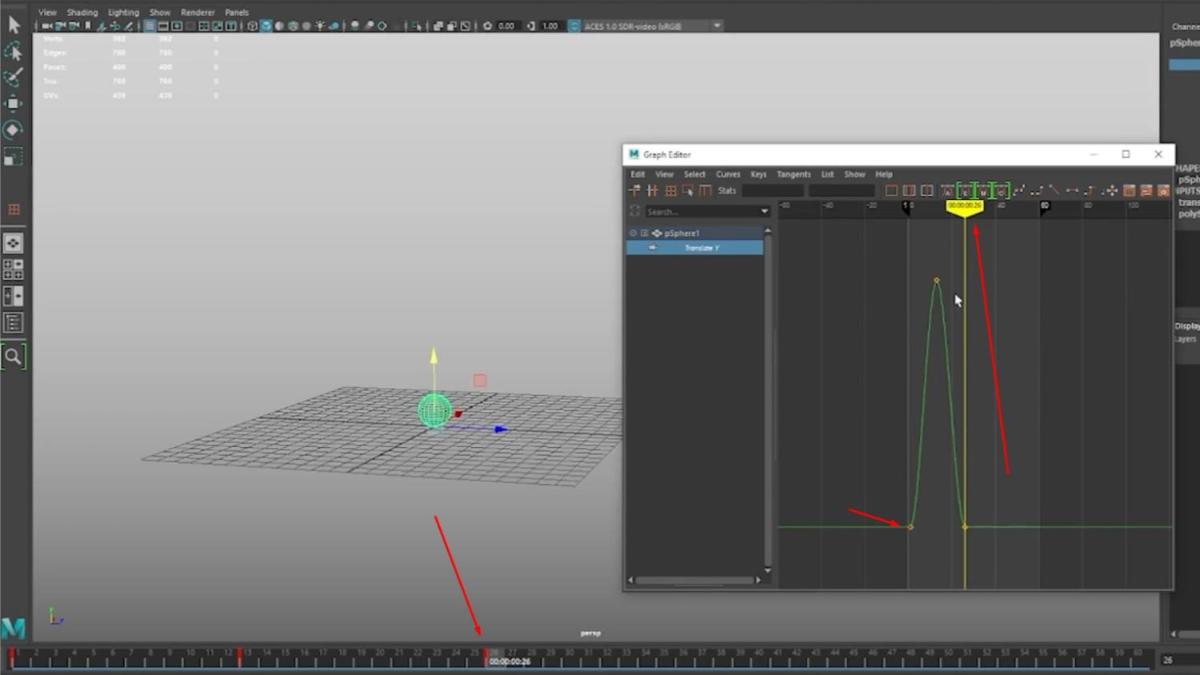Click the yellow current time marker in Graph Editor
The height and width of the screenshot is (675, 1200).
tap(965, 206)
